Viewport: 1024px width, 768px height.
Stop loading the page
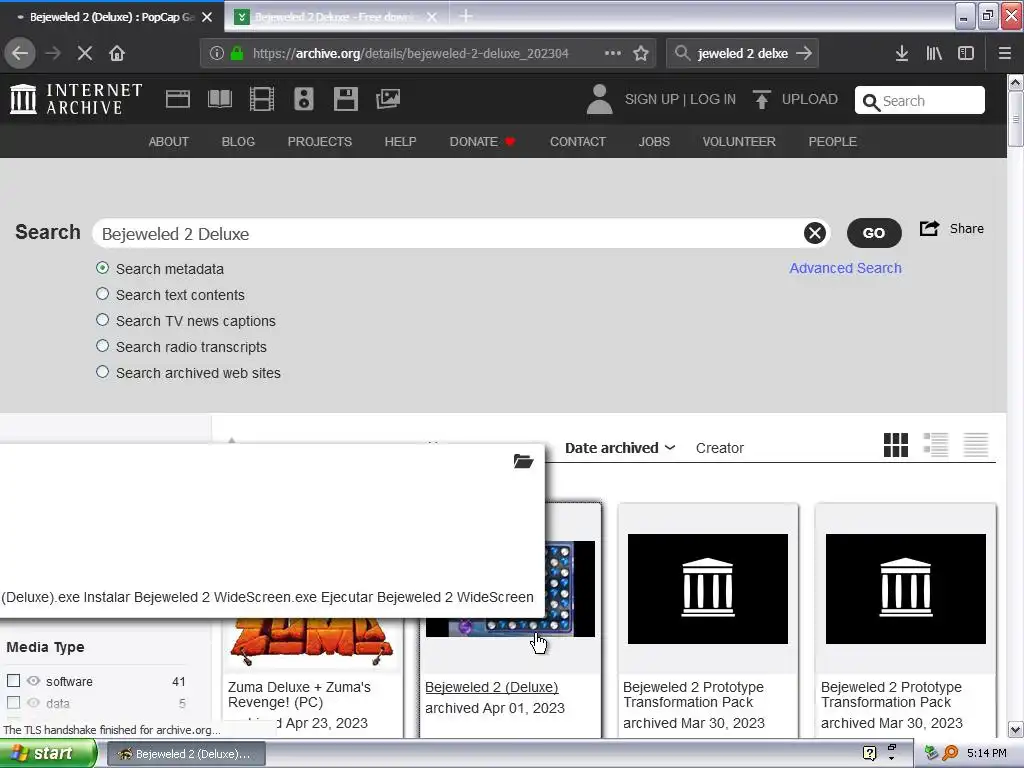[84, 53]
